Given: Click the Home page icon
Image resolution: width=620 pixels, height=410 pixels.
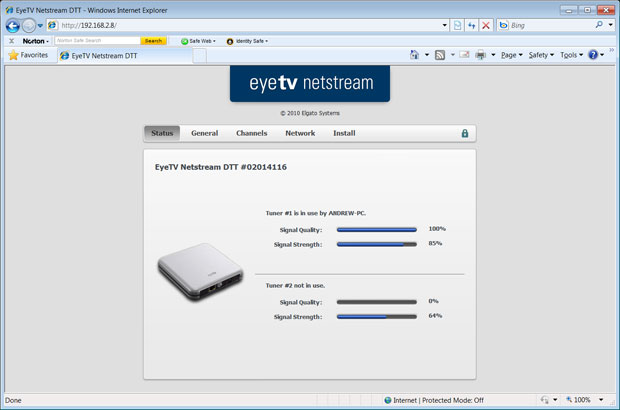Looking at the screenshot, I should (414, 55).
